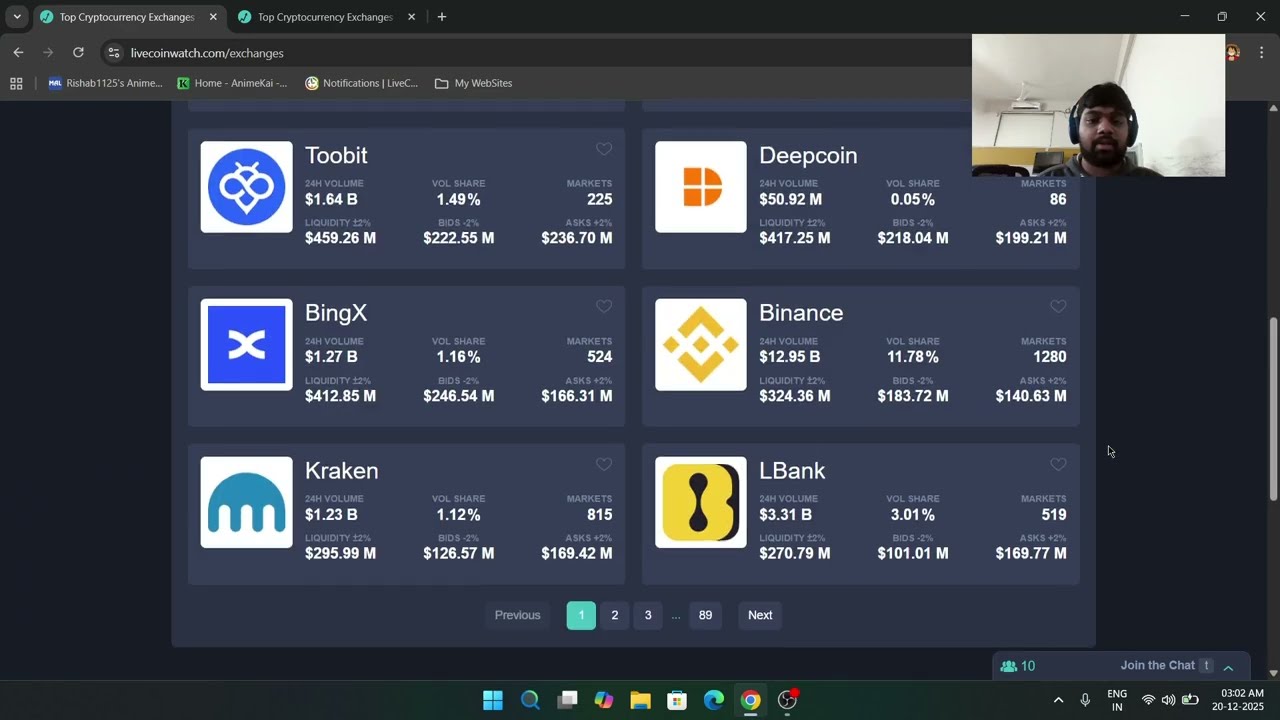
Task: Favorite Binance with its heart icon
Action: point(1058,307)
